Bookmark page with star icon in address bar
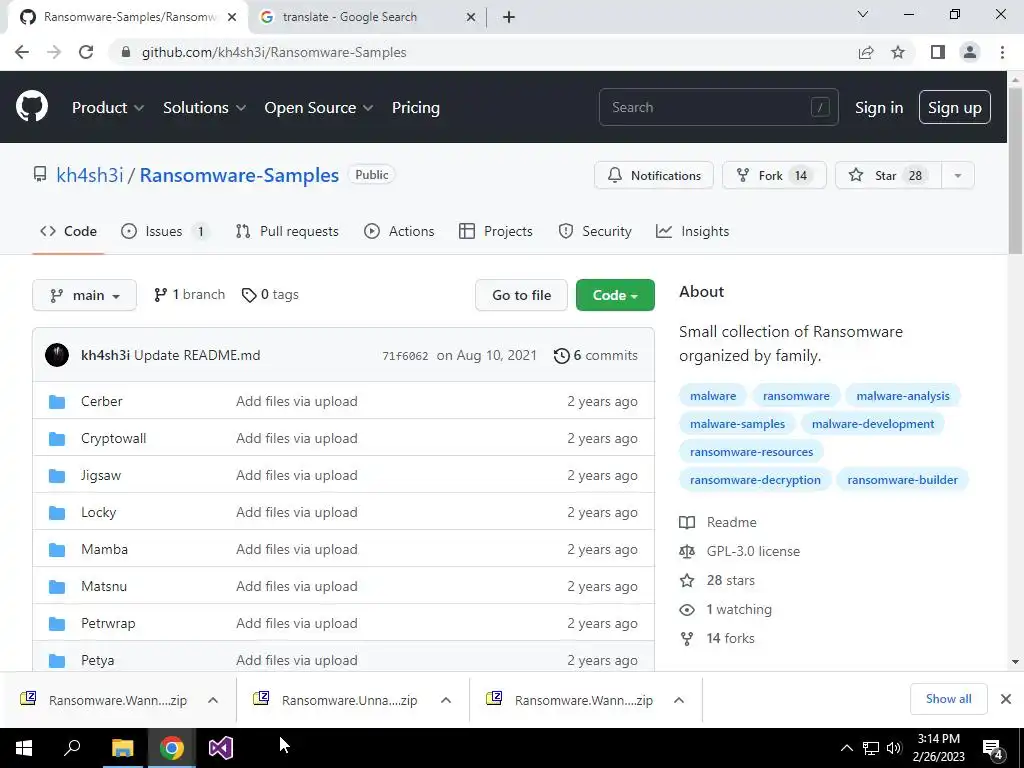This screenshot has height=768, width=1024. 898,52
